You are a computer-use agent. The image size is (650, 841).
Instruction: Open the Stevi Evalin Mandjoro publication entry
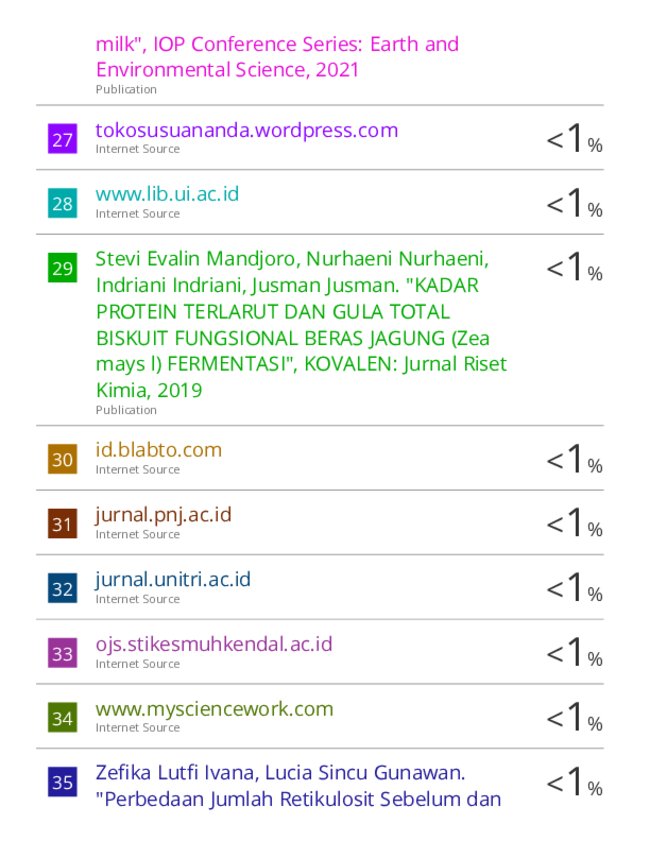coord(301,324)
